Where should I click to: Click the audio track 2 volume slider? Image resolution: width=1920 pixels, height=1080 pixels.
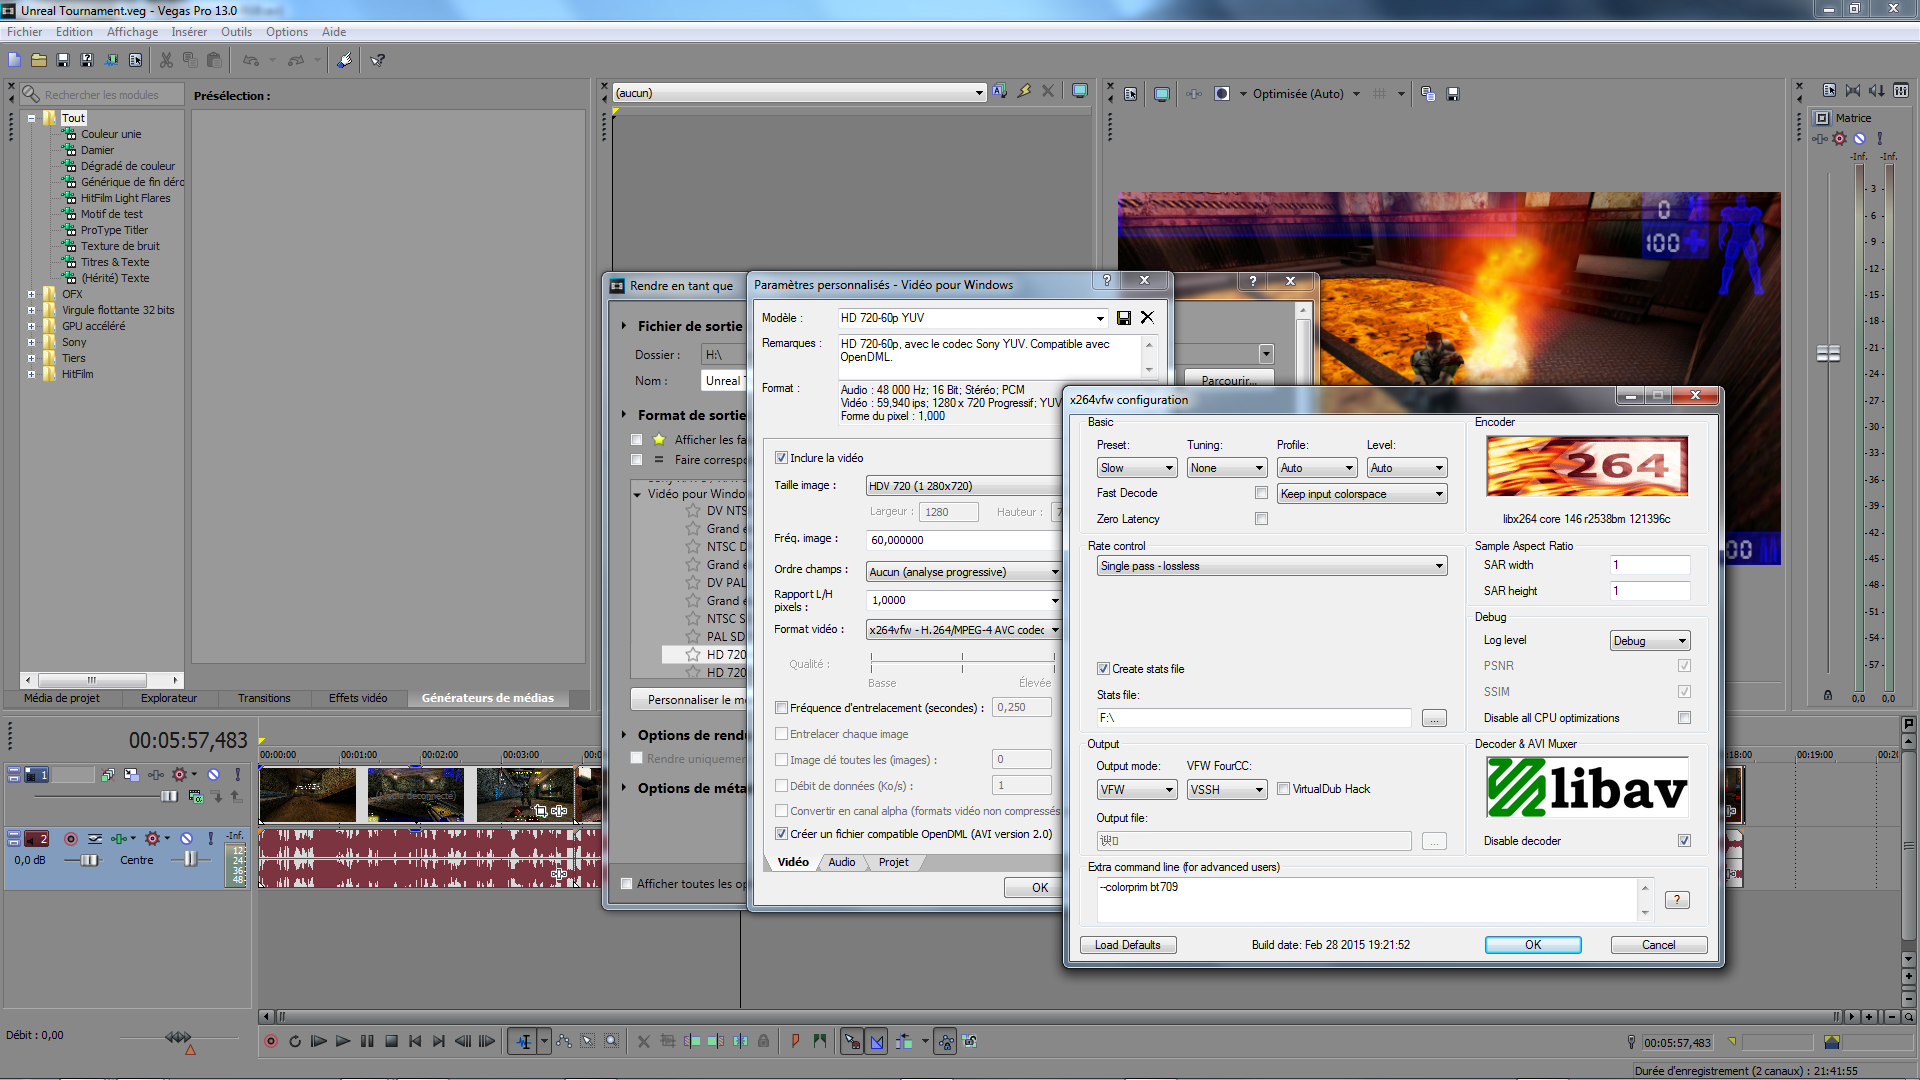coord(89,860)
